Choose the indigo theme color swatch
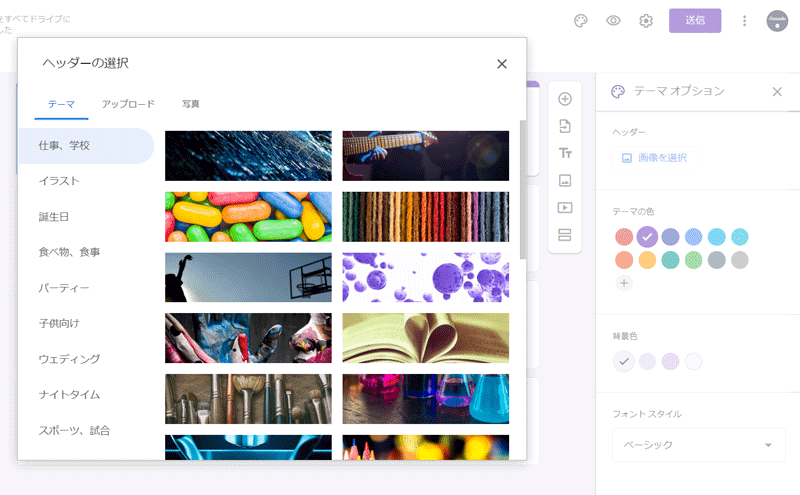The height and width of the screenshot is (495, 800). [670, 237]
